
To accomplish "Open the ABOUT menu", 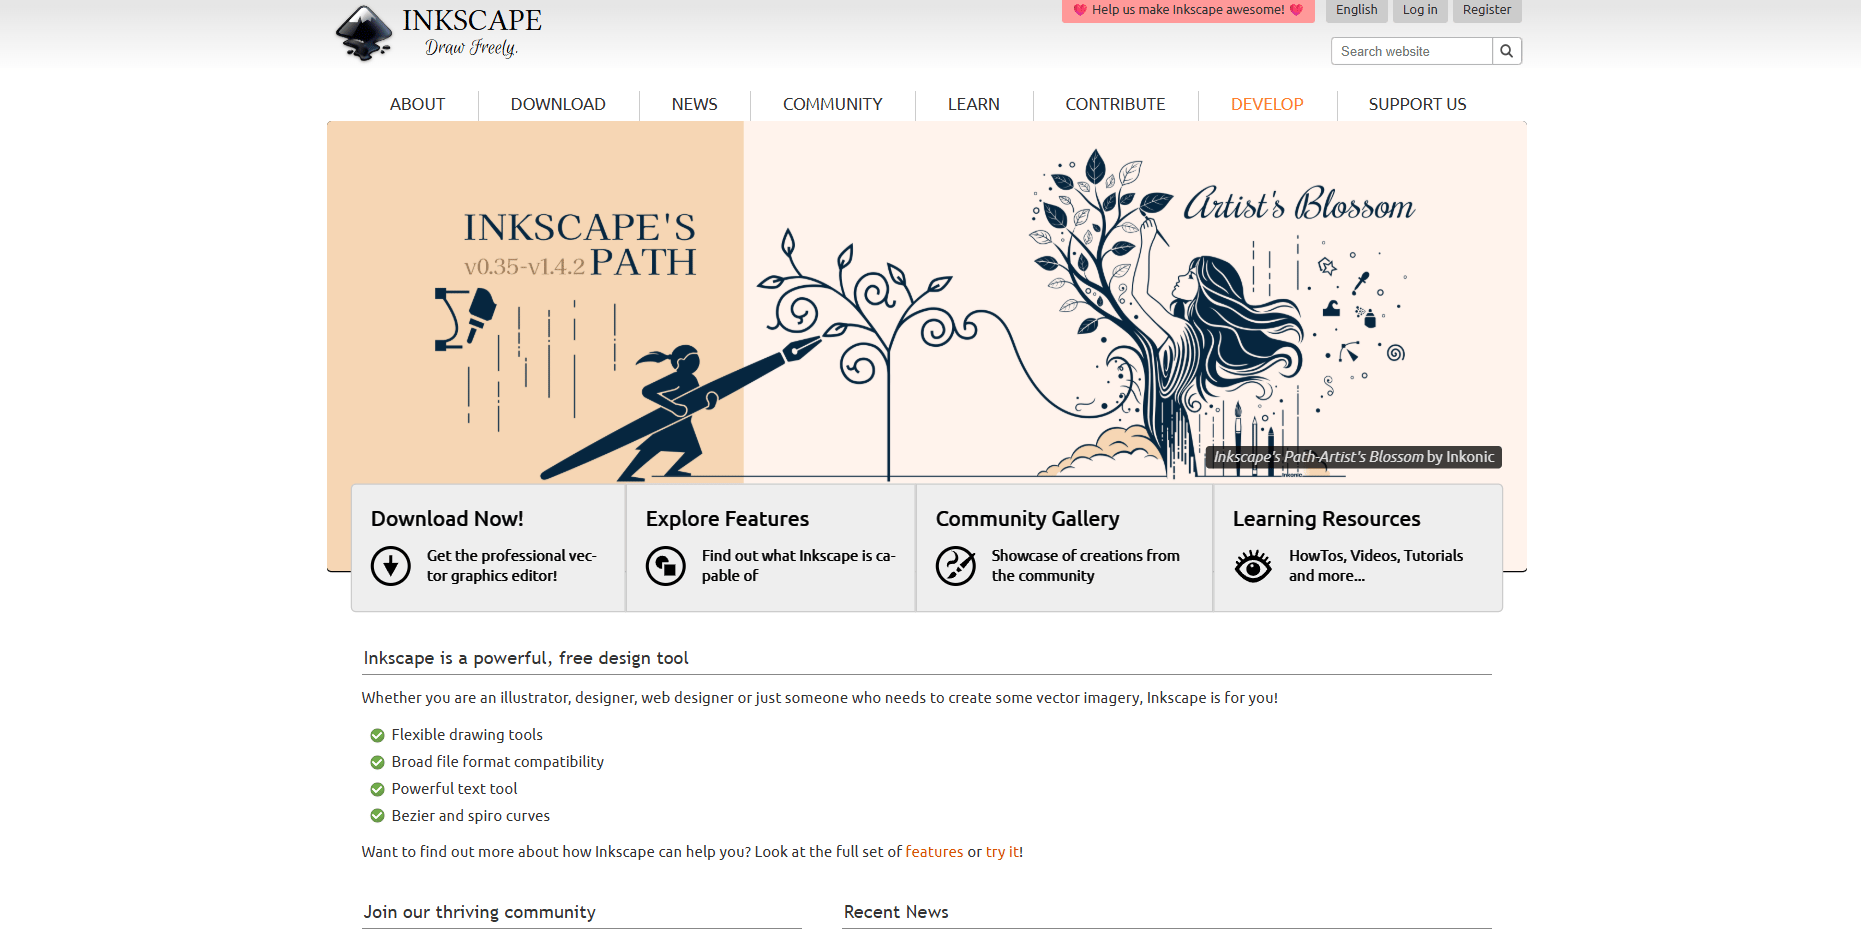I will point(417,104).
